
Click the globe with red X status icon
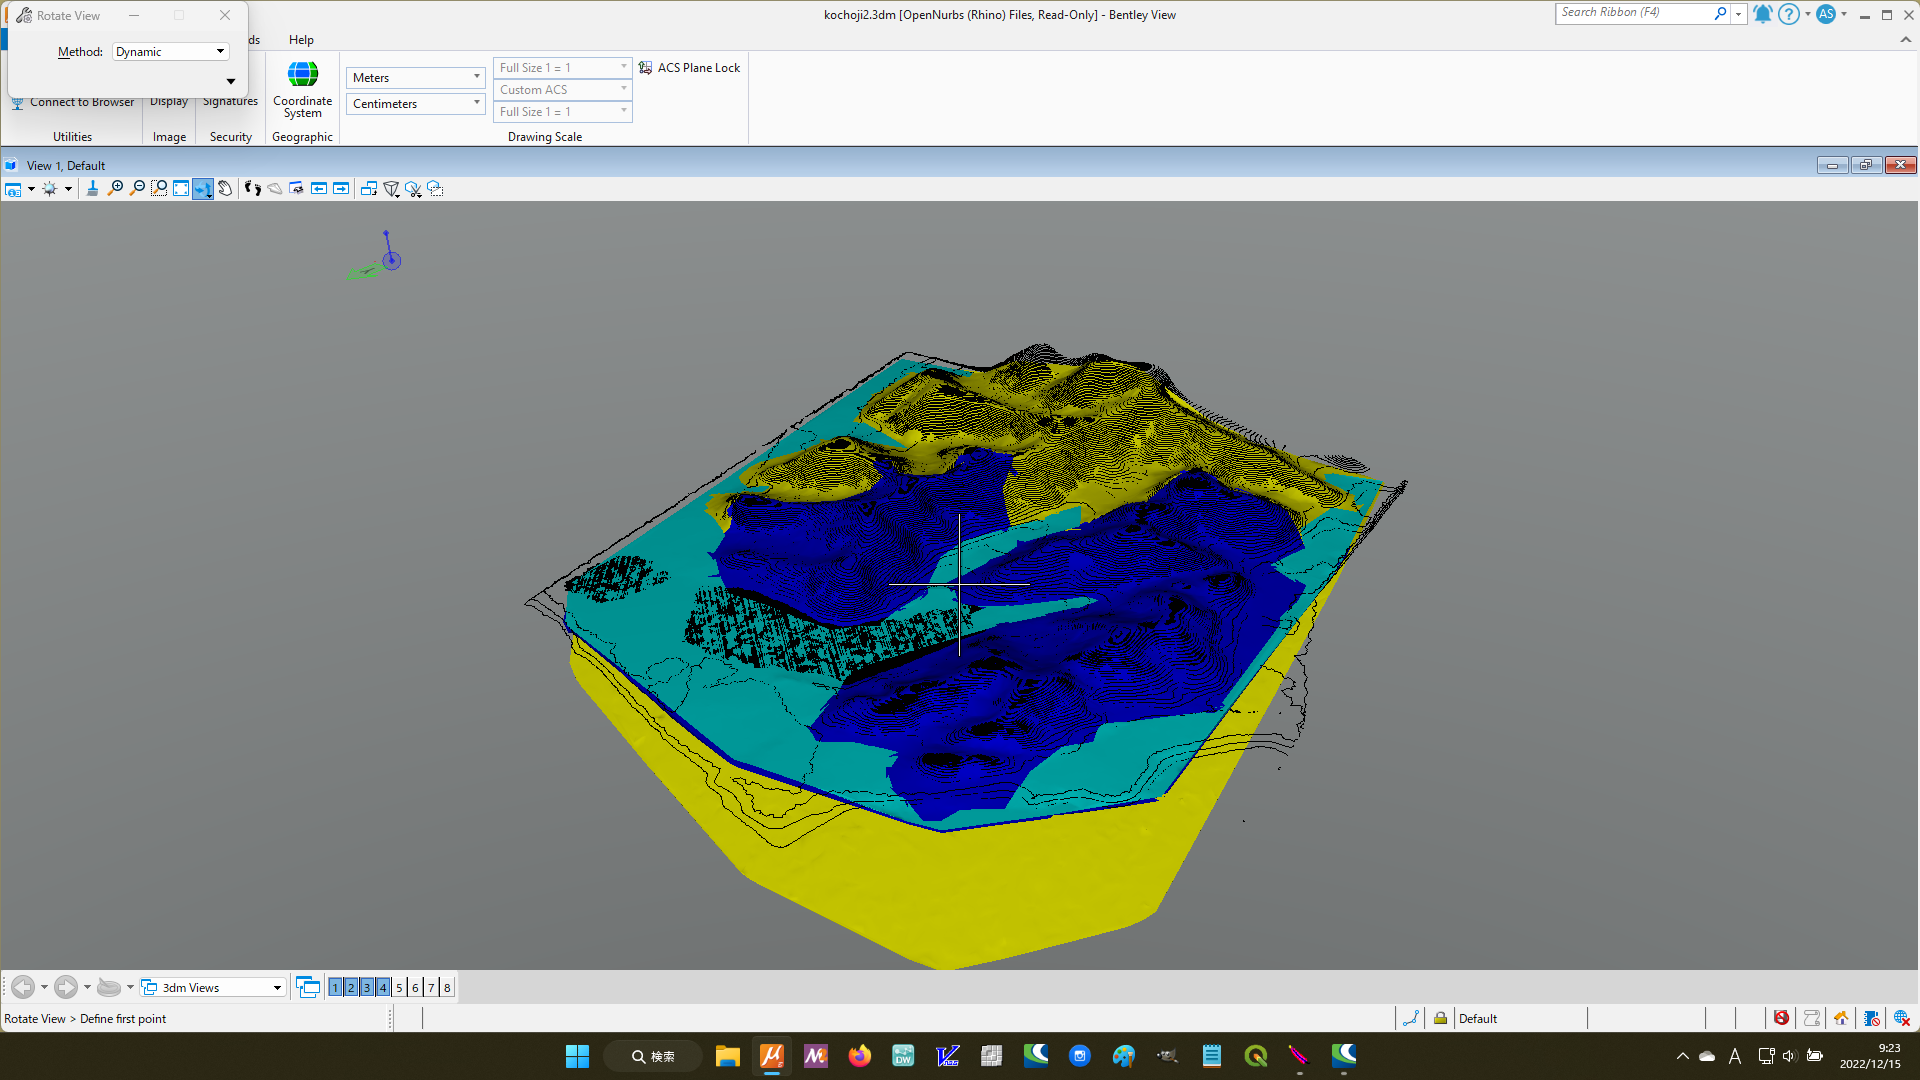point(1902,1019)
